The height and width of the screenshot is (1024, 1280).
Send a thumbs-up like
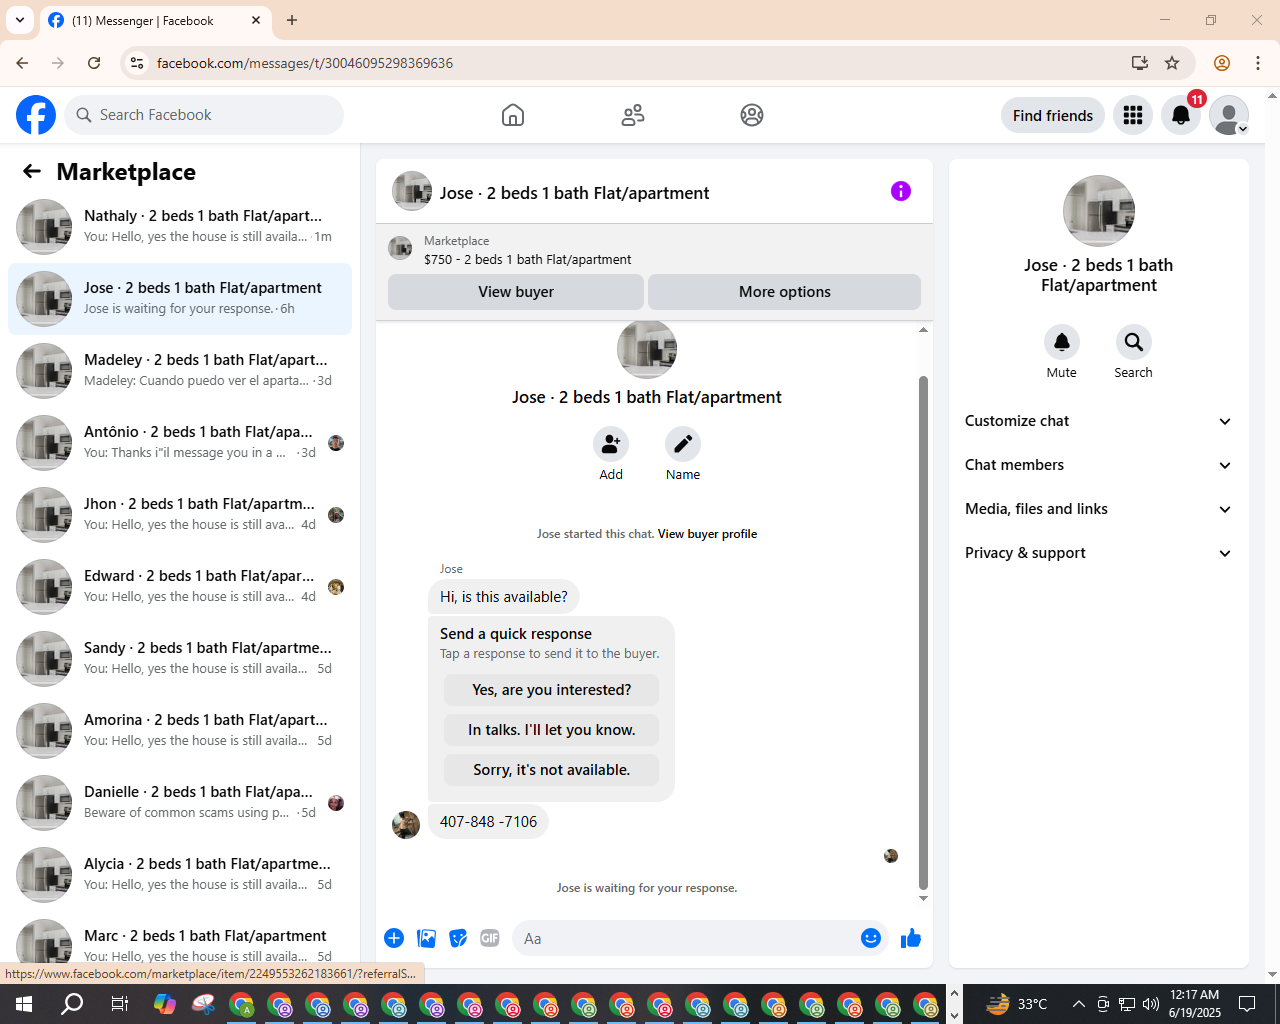pos(911,938)
